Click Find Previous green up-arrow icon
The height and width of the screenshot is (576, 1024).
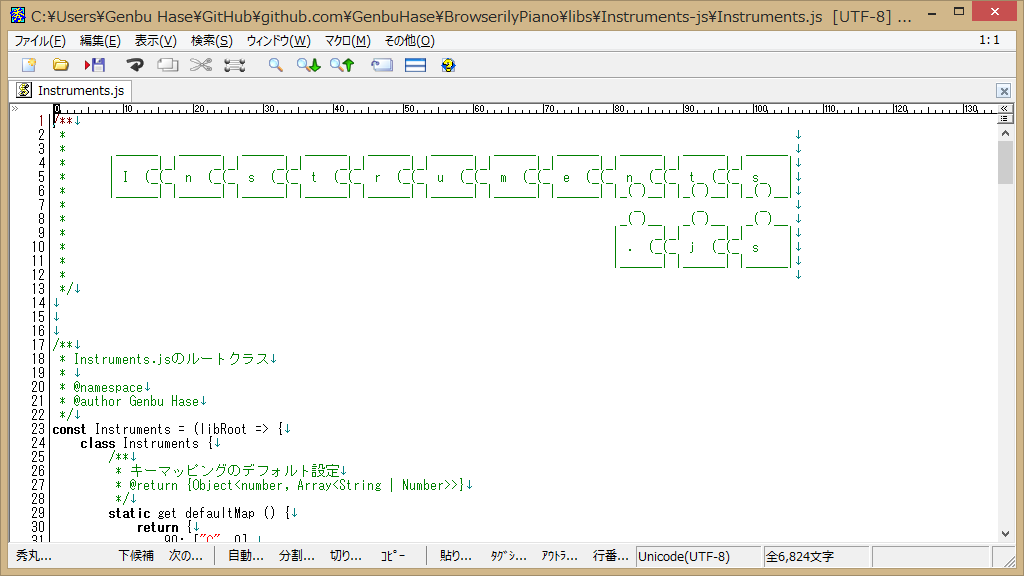[x=342, y=65]
